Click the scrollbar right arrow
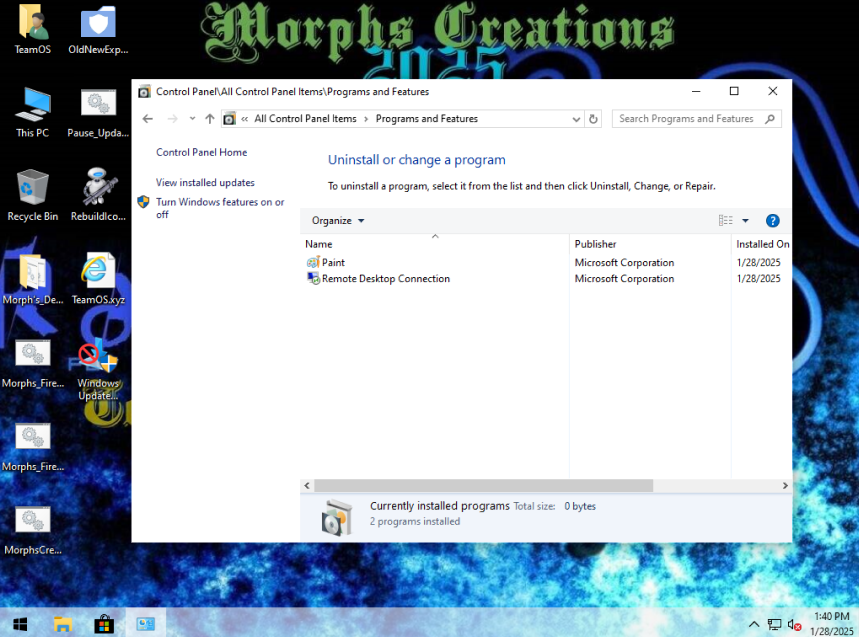Viewport: 859px width, 637px height. pos(785,485)
